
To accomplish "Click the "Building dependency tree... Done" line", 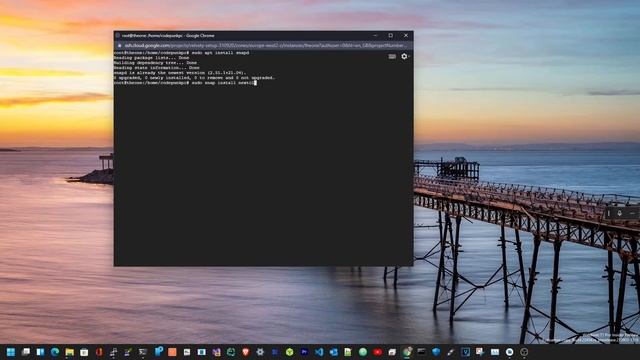I will coord(156,62).
